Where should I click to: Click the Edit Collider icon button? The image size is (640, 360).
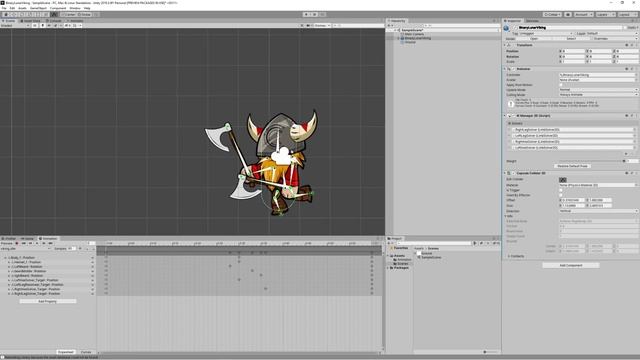click(x=563, y=180)
